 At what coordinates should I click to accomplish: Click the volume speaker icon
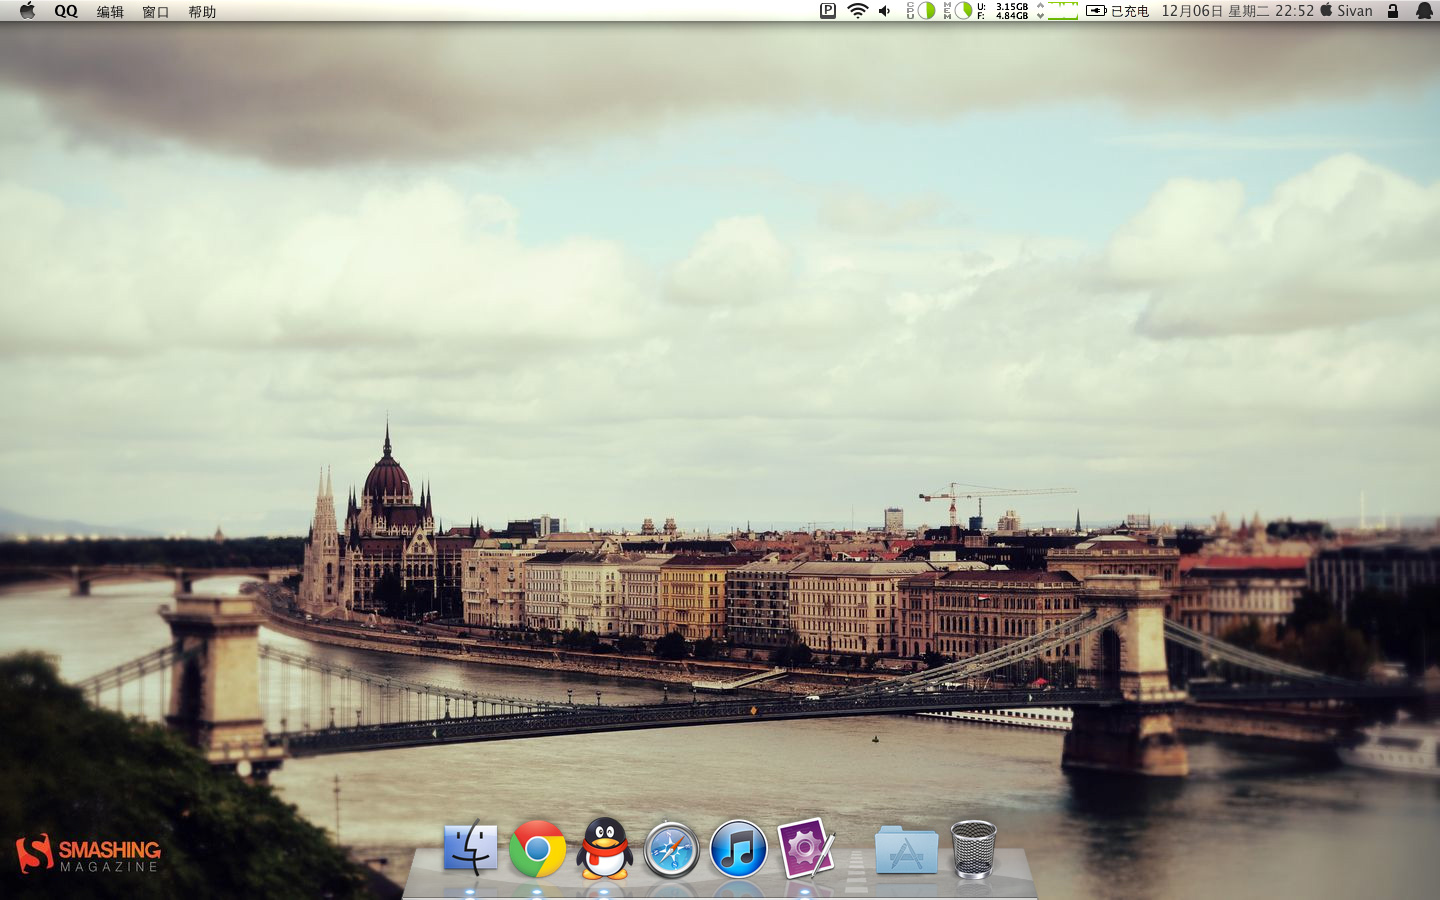(x=884, y=11)
